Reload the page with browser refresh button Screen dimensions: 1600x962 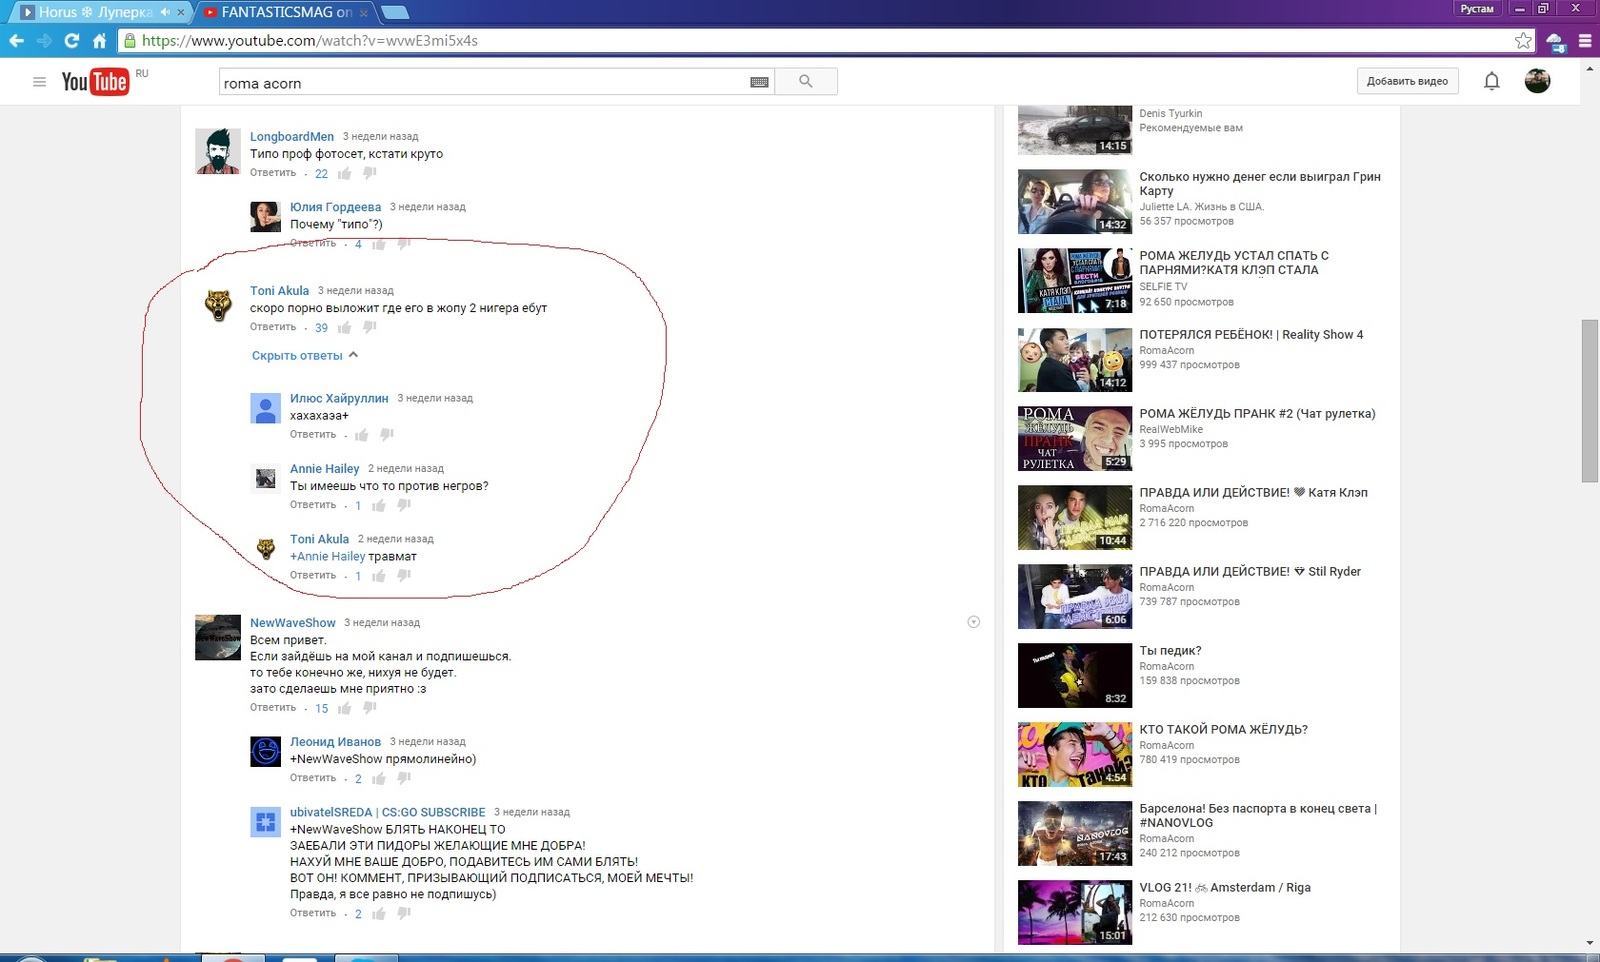pyautogui.click(x=71, y=41)
